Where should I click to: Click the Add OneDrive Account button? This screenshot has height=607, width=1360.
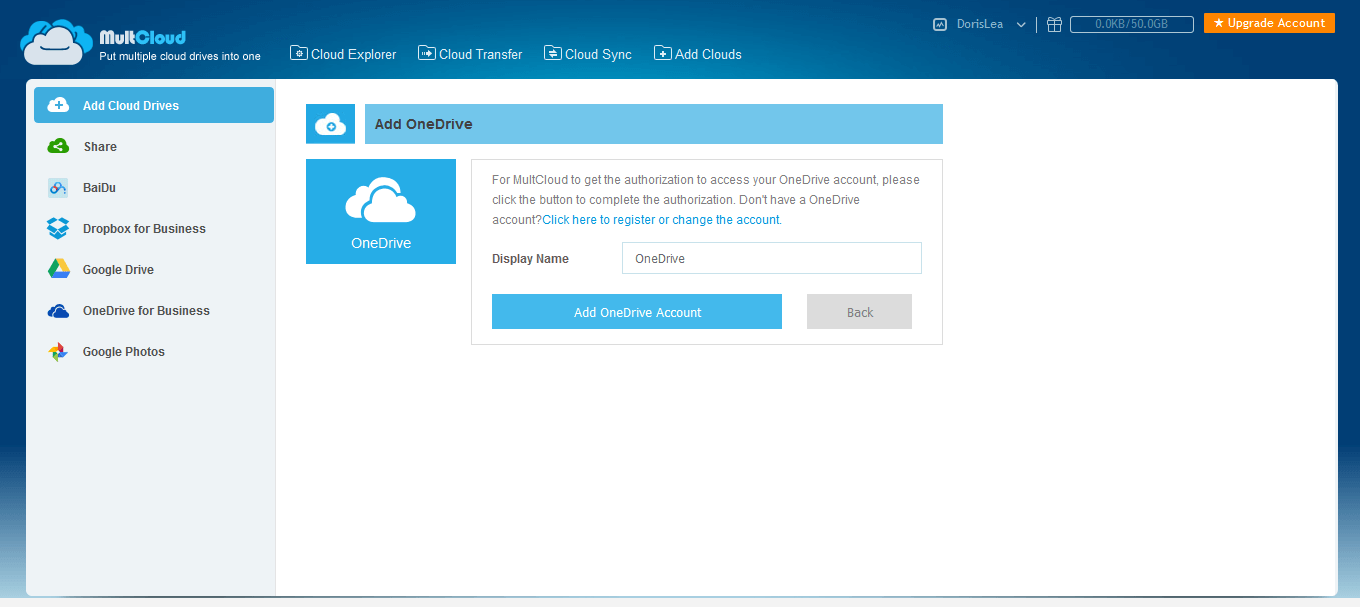(x=637, y=311)
